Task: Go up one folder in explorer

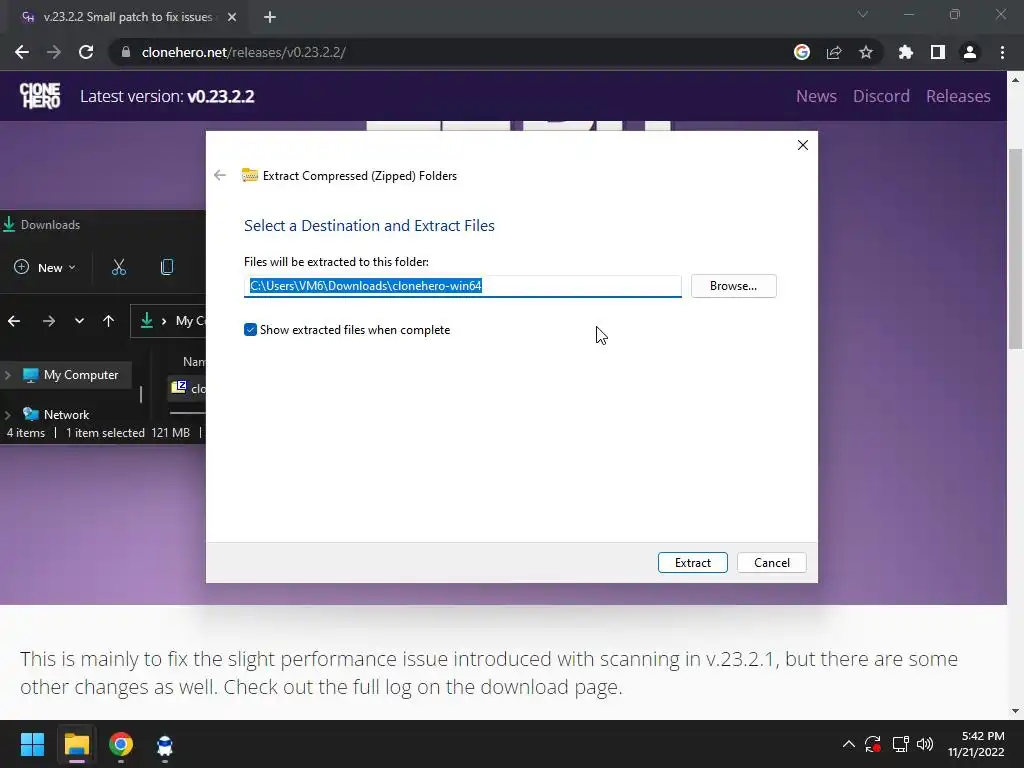Action: point(108,321)
